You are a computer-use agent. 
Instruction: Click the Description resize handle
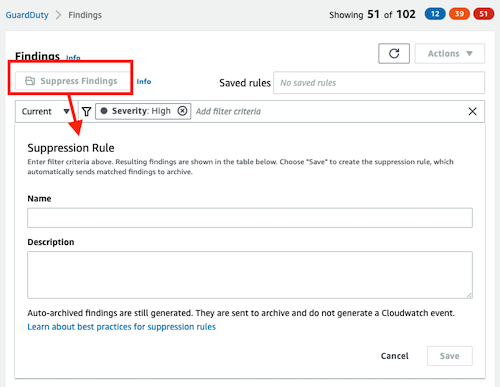point(469,295)
